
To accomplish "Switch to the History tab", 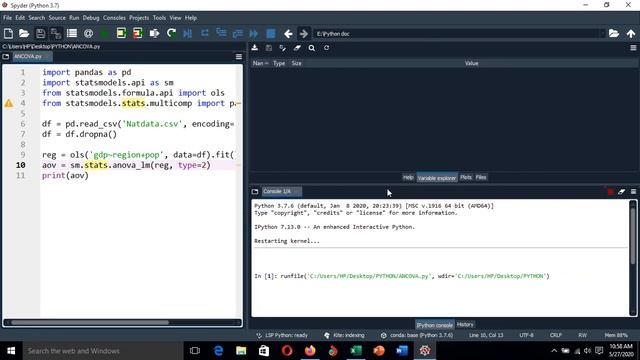I will click(x=465, y=324).
